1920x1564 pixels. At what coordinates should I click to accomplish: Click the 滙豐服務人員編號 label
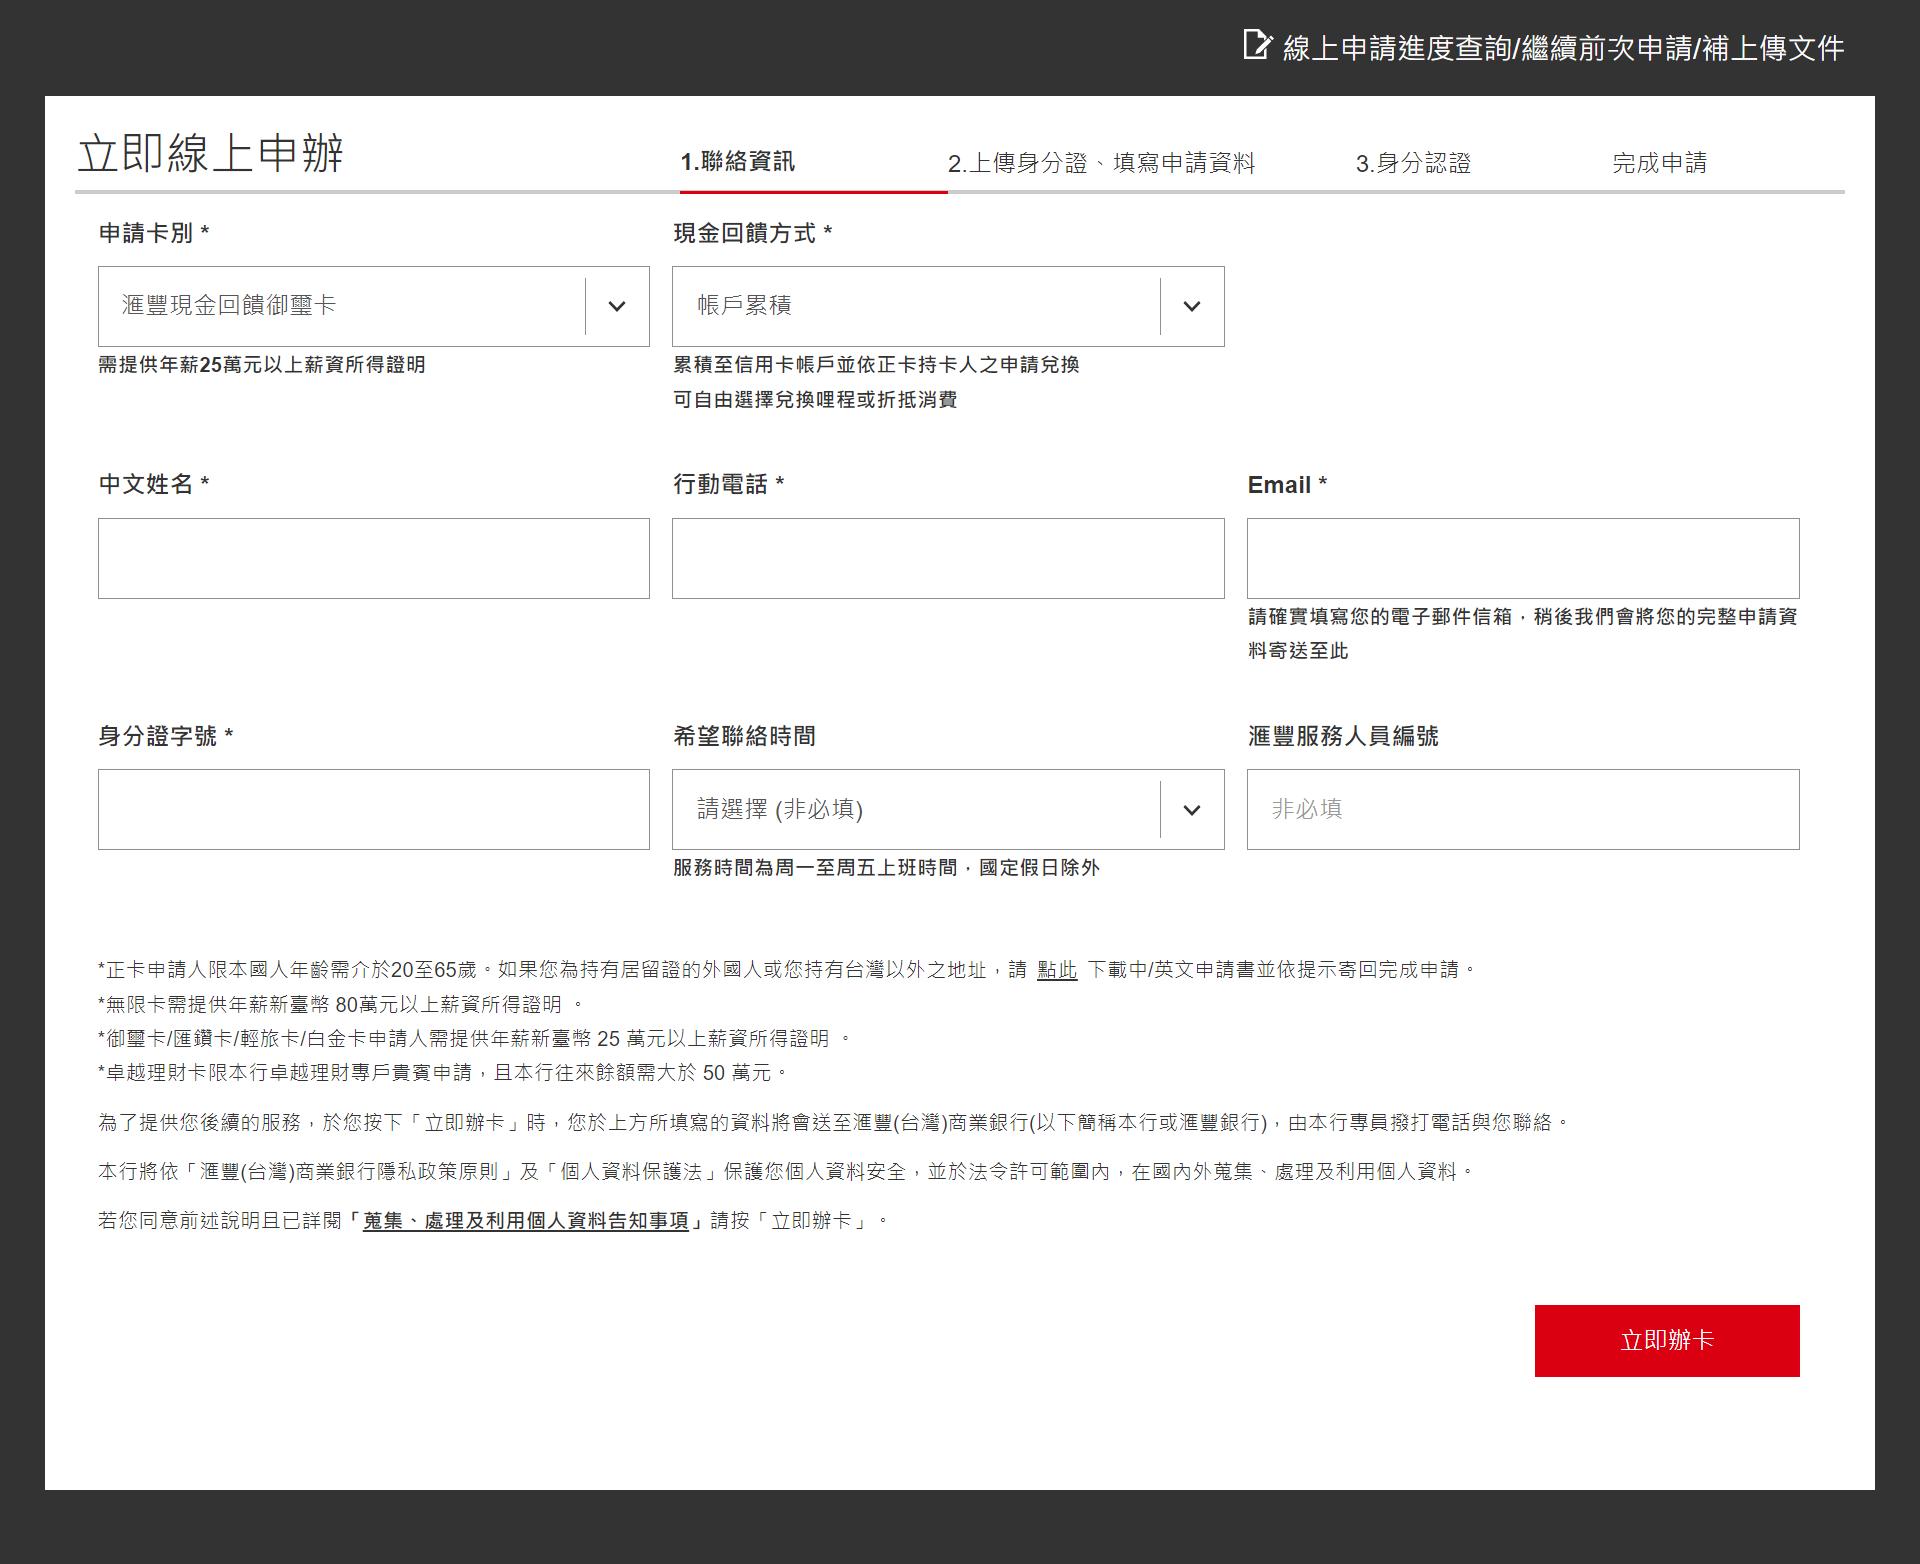pyautogui.click(x=1343, y=736)
